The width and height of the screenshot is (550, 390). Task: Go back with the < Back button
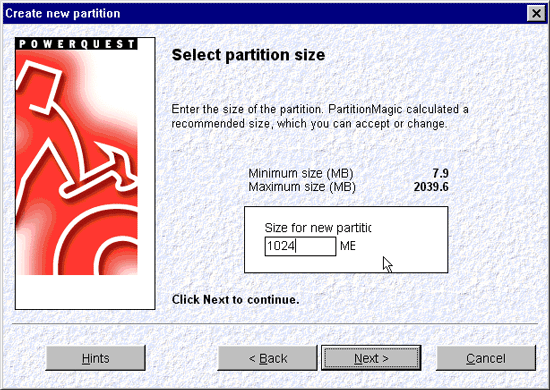tap(268, 358)
